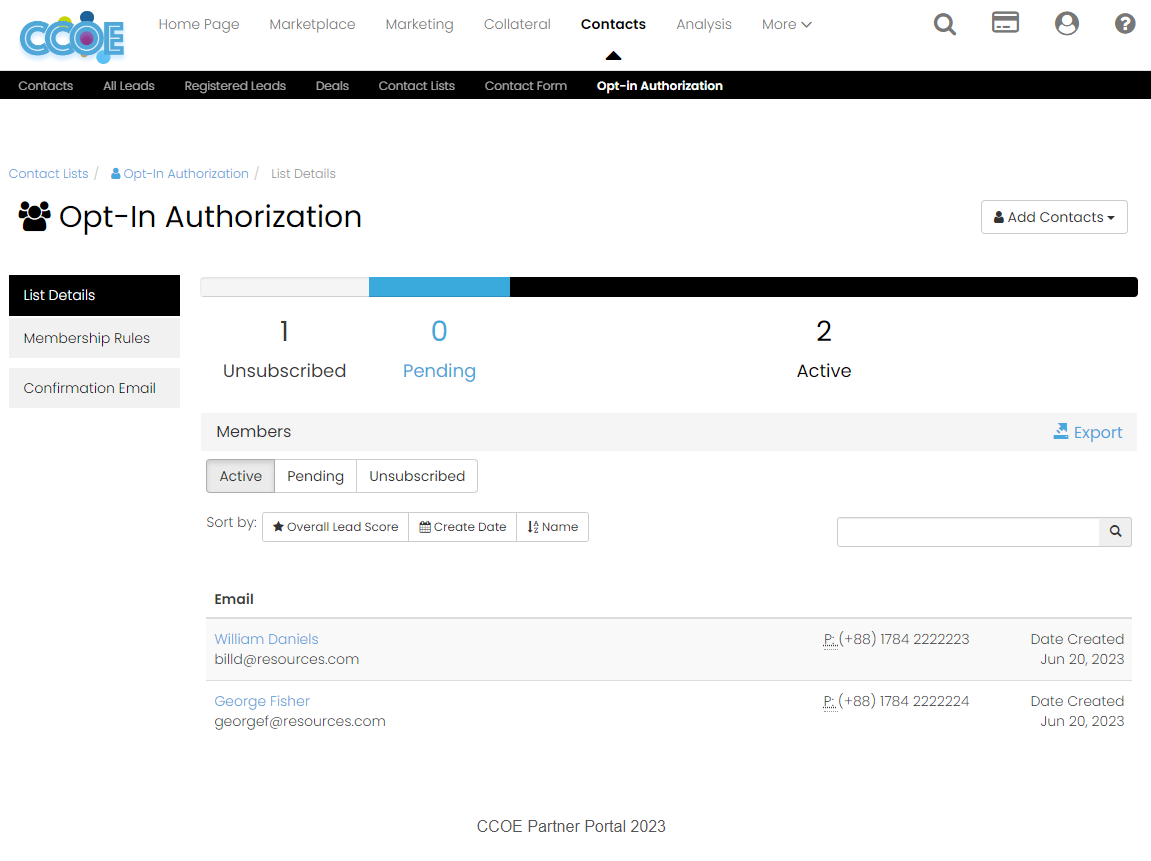This screenshot has width=1151, height=861.
Task: Open the user account profile icon
Action: (1066, 23)
